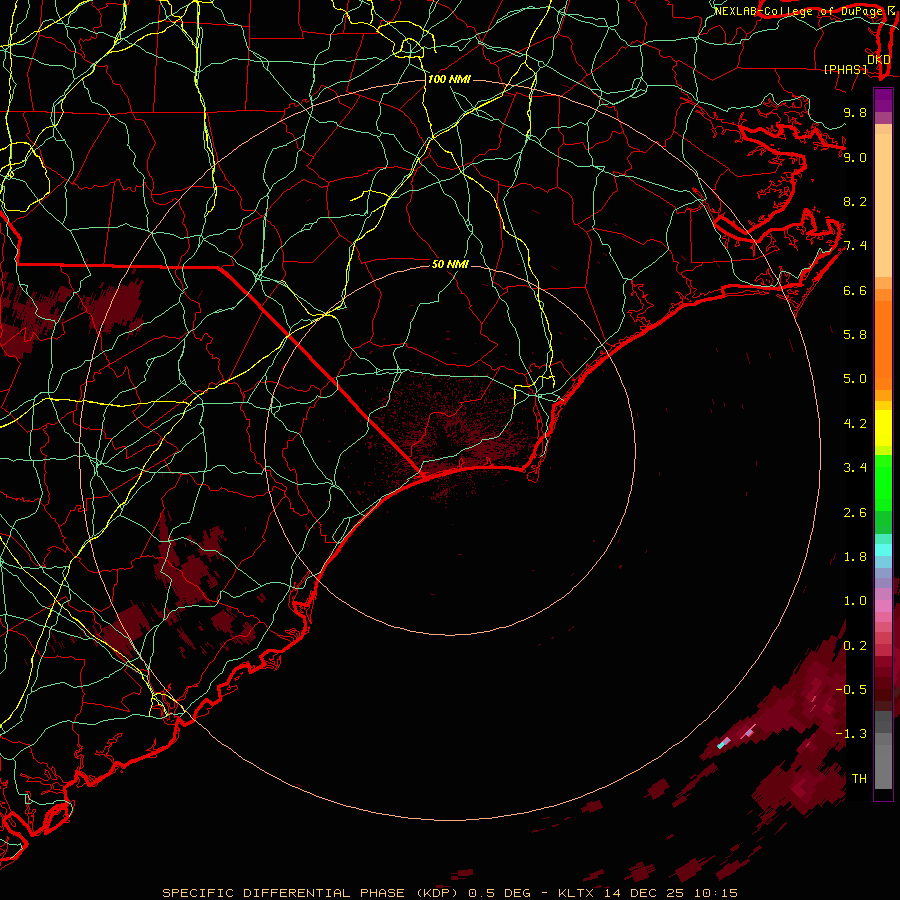Click the [PHAS] label above the color scale
Screen dimensions: 900x900
tap(845, 70)
